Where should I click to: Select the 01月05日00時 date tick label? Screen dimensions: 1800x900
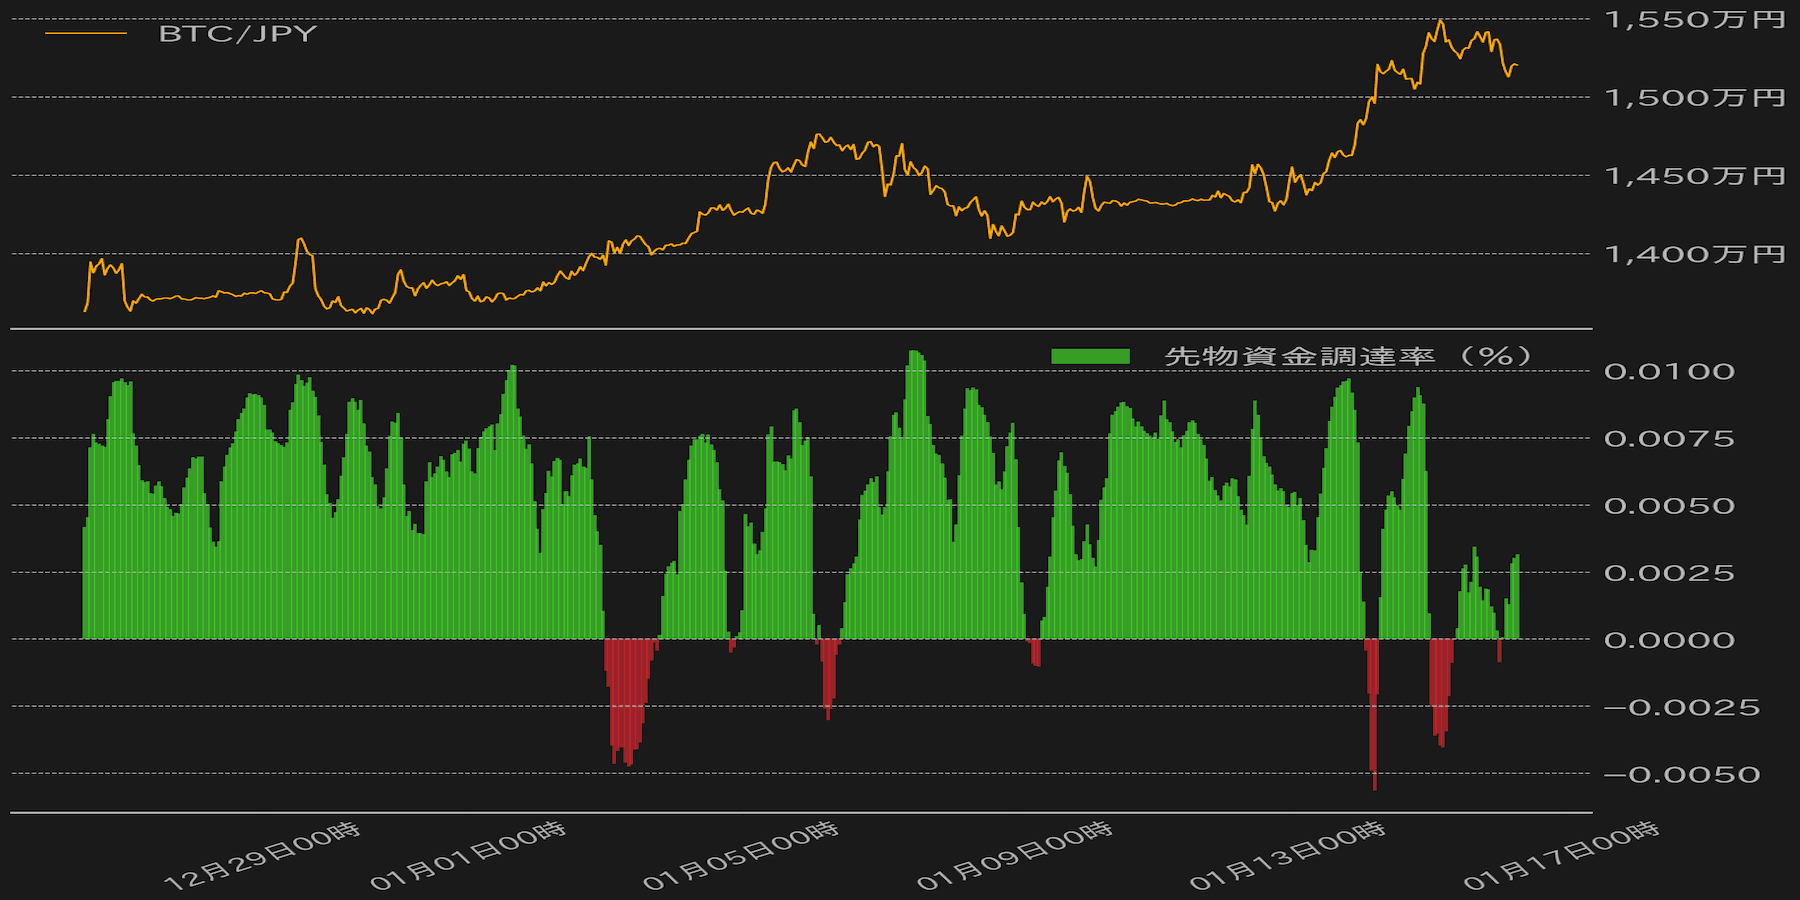[741, 856]
